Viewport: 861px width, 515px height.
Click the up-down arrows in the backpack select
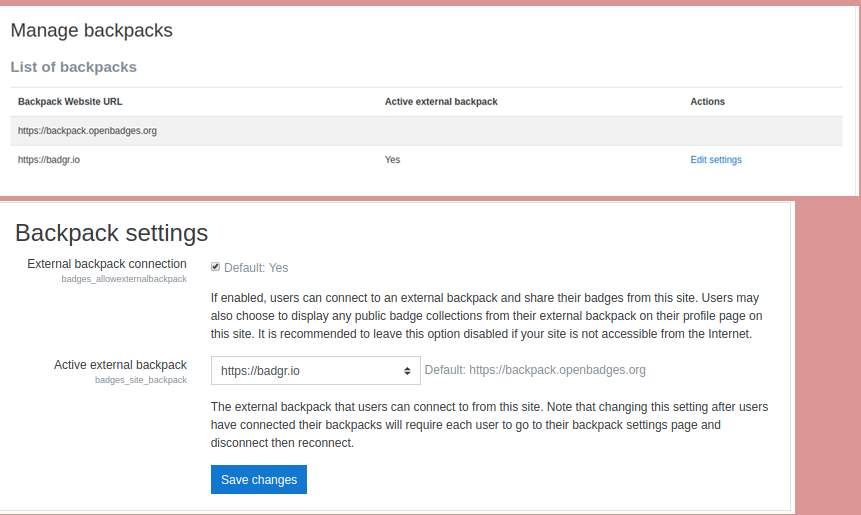coord(407,371)
